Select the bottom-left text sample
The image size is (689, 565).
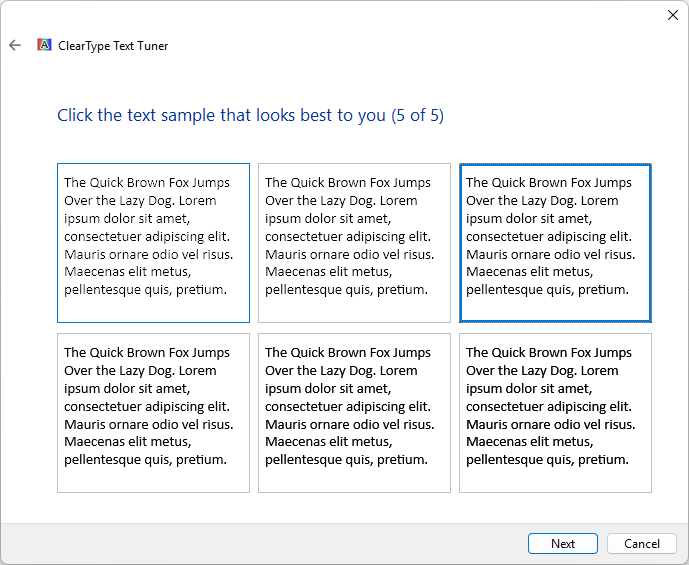[x=153, y=413]
